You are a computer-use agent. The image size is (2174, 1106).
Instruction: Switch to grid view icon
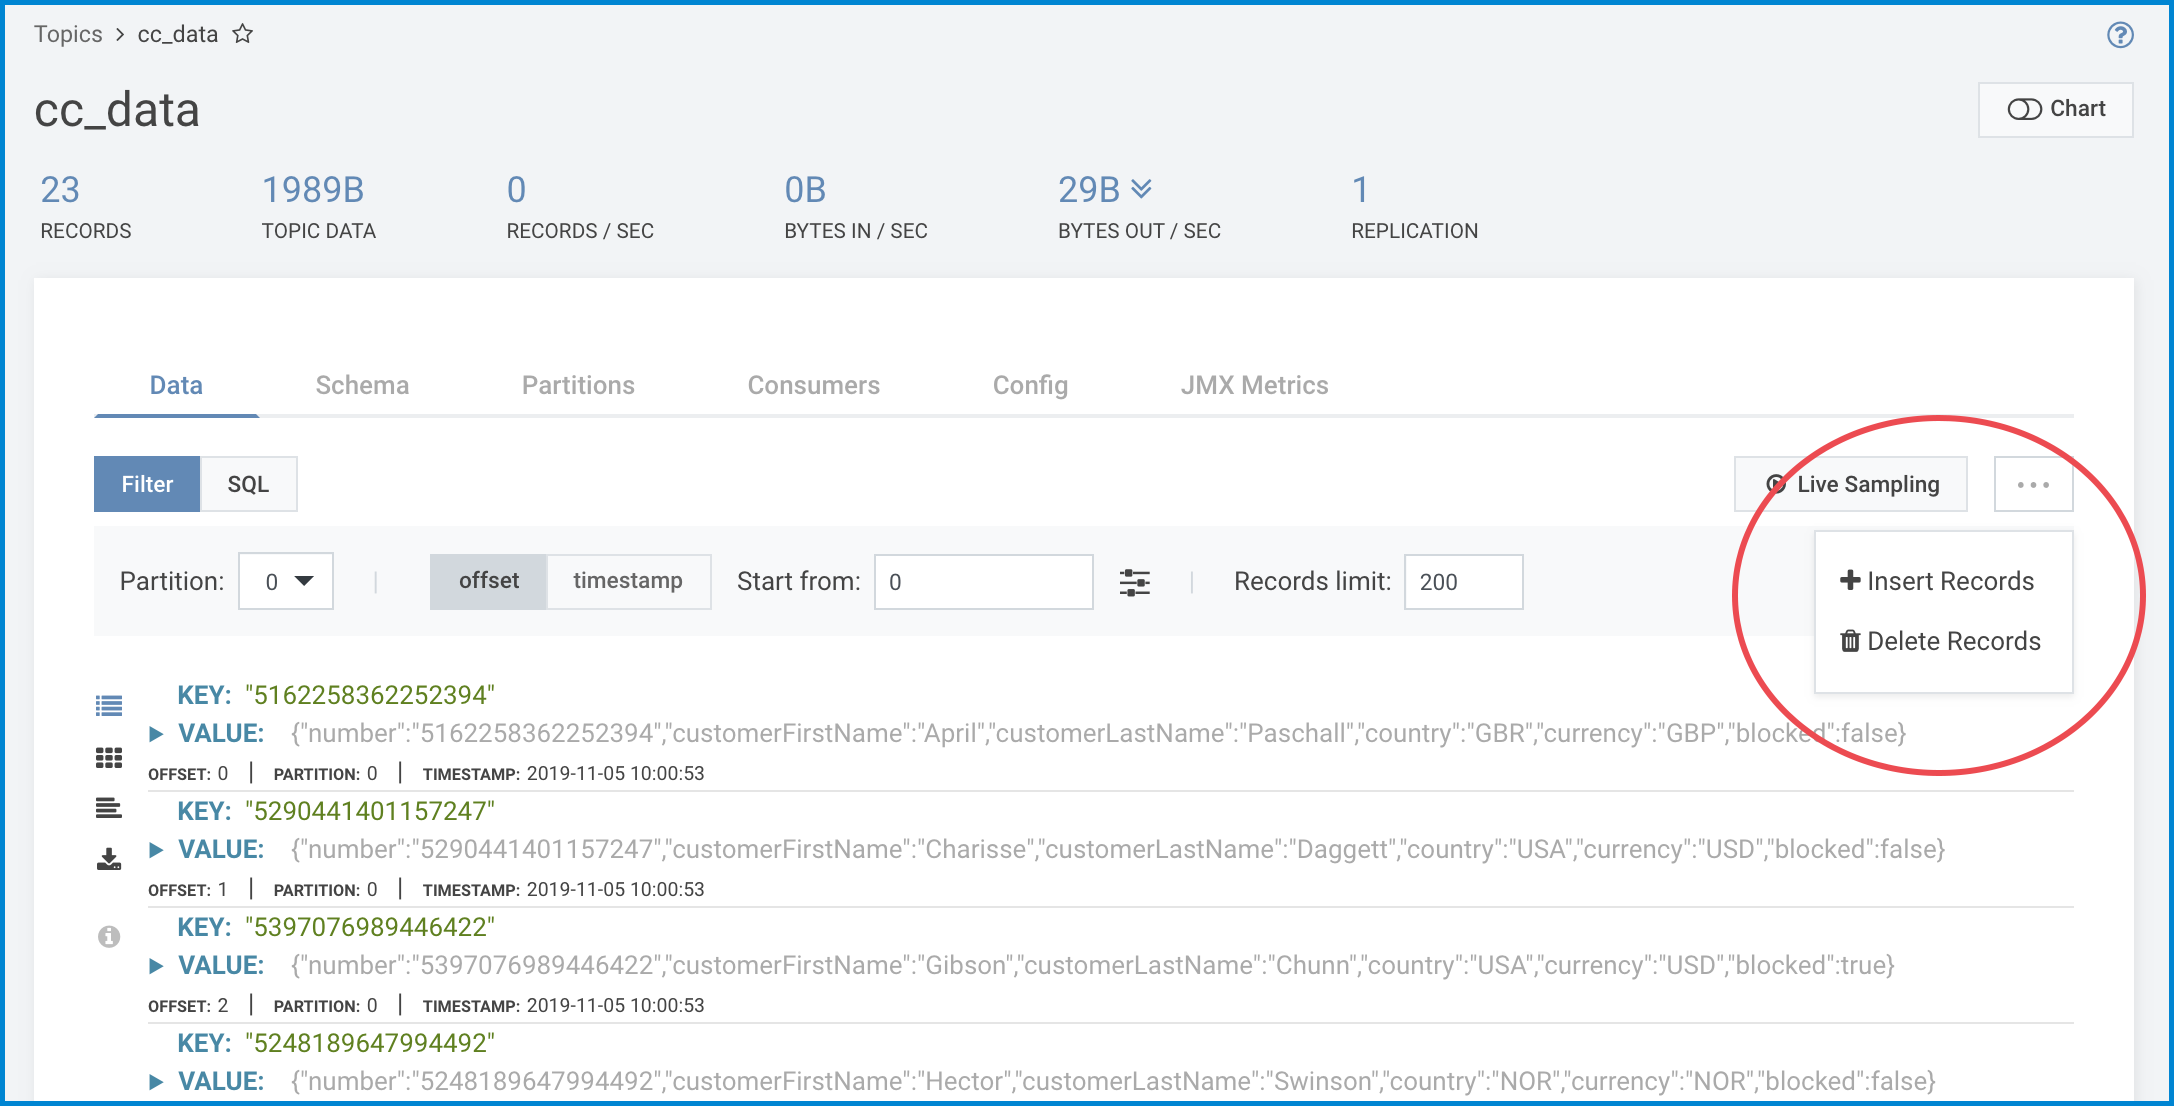(109, 758)
